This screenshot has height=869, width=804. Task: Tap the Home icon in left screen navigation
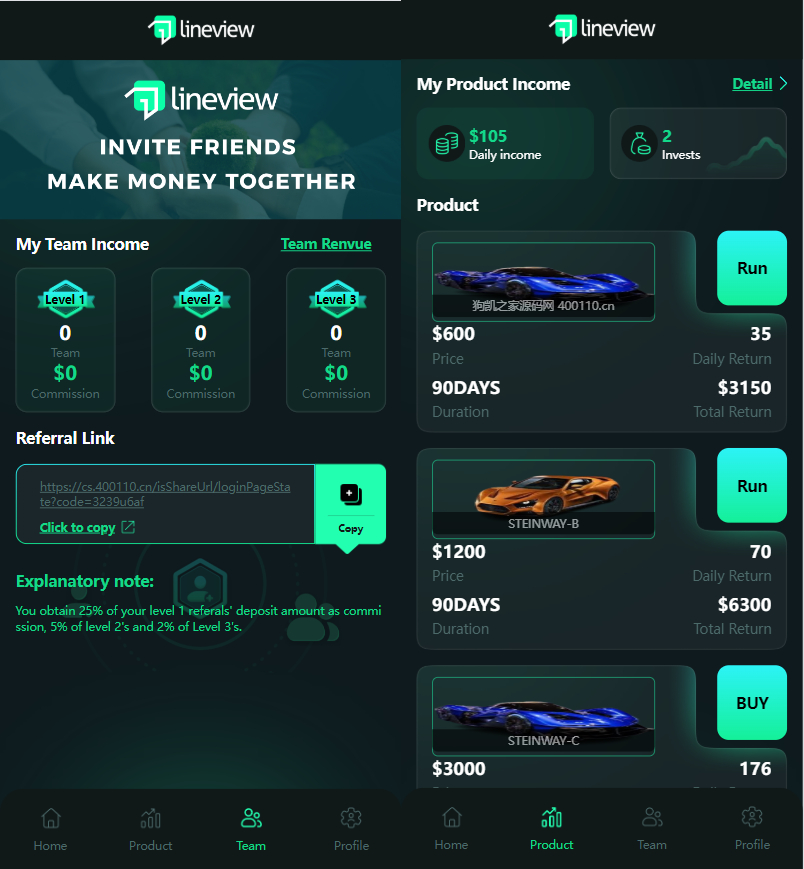[50, 818]
